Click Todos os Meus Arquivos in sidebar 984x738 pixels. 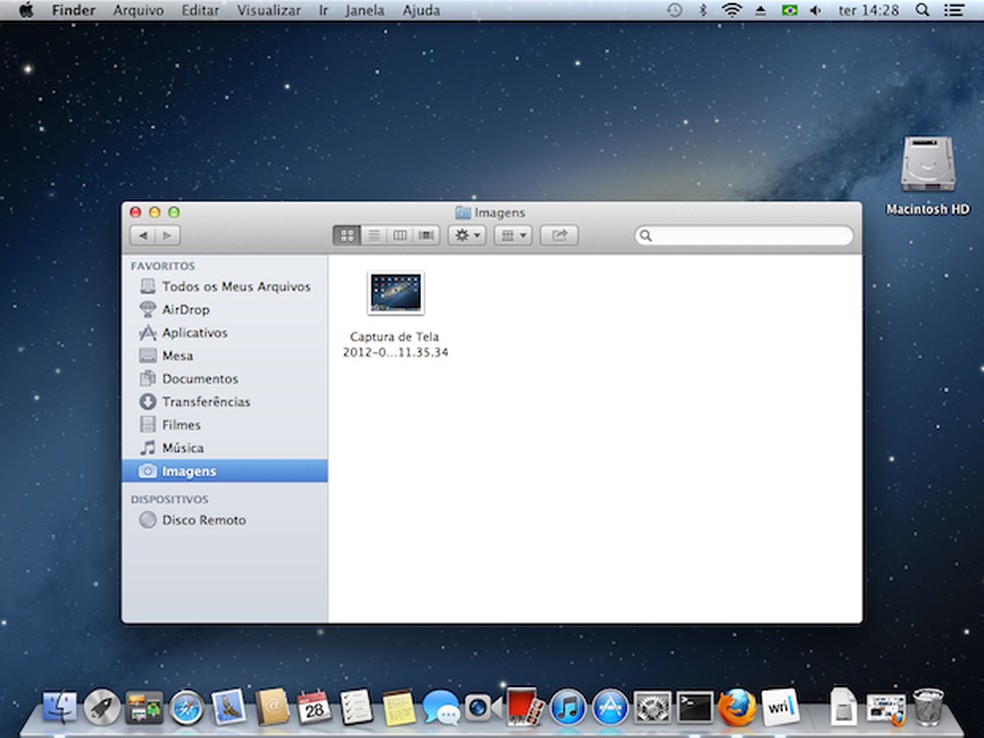(235, 287)
